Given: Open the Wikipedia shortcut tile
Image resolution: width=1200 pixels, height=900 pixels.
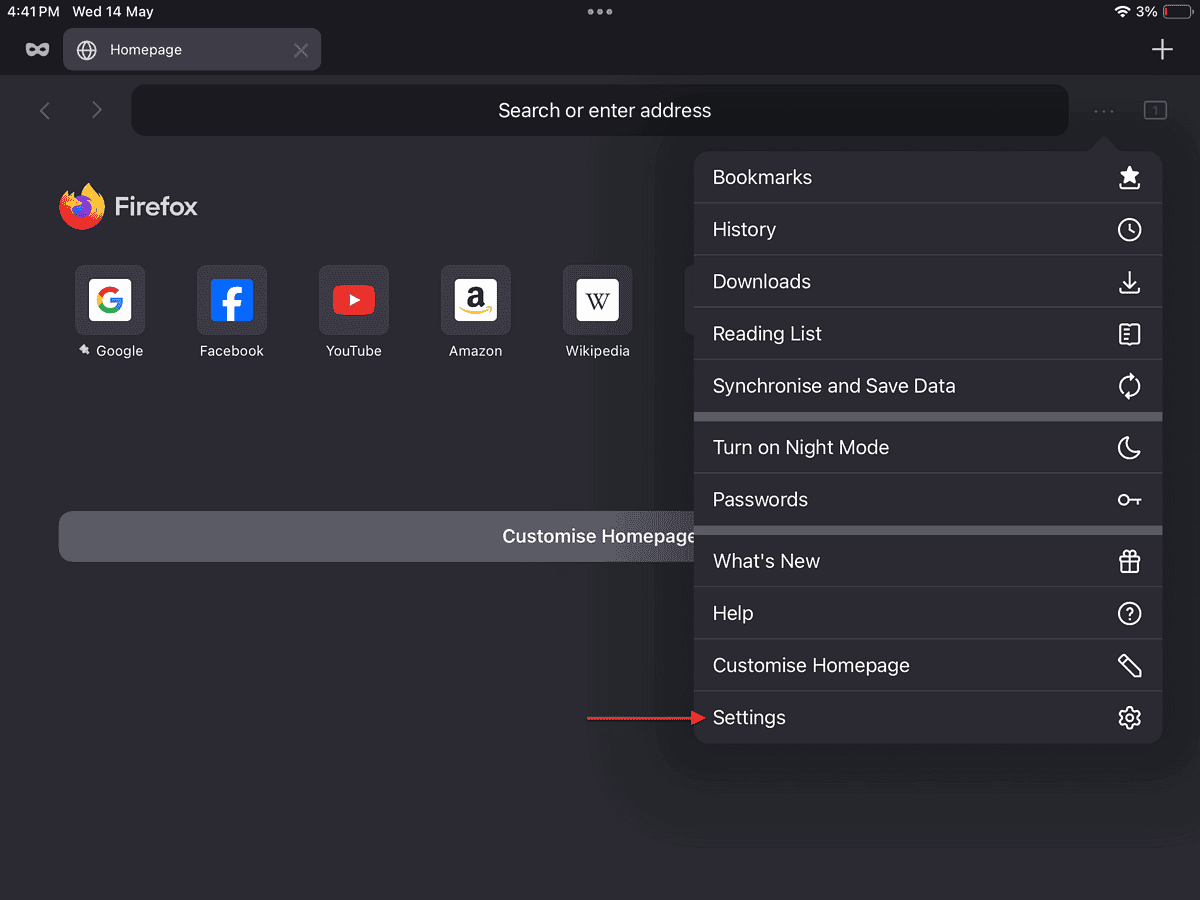Looking at the screenshot, I should [598, 300].
